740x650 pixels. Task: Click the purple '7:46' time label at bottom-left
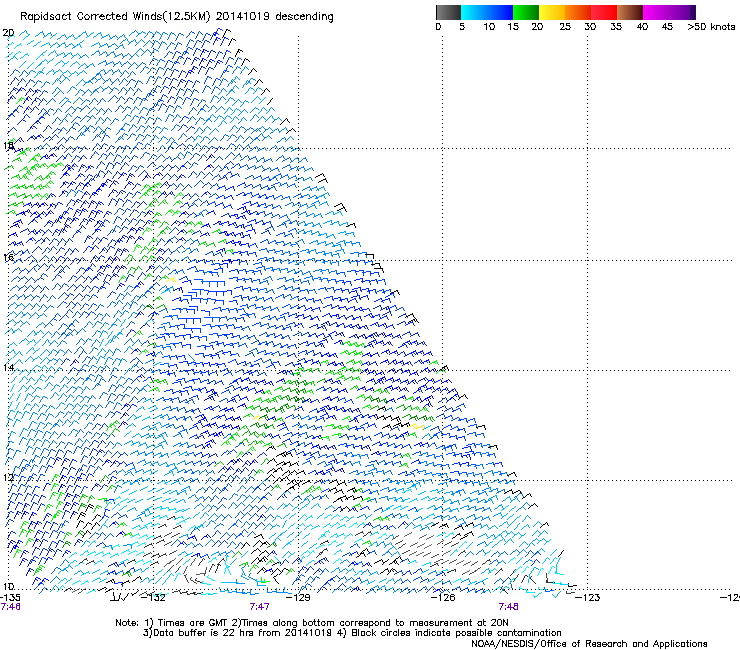(10, 607)
